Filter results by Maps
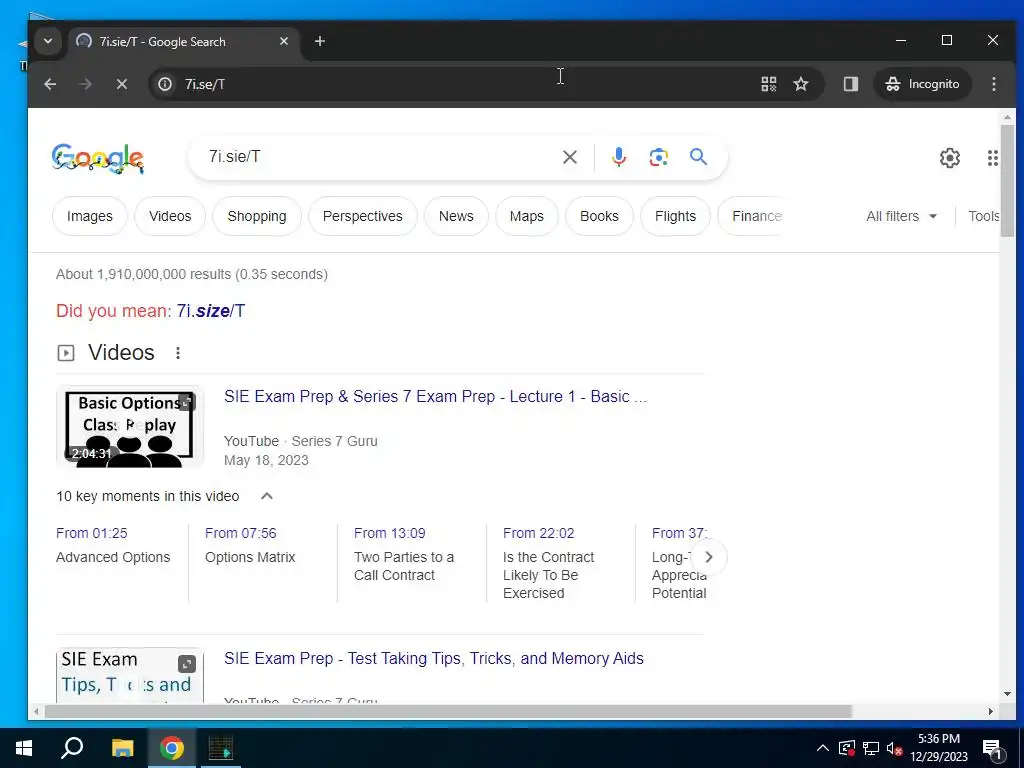The image size is (1024, 768). 526,216
